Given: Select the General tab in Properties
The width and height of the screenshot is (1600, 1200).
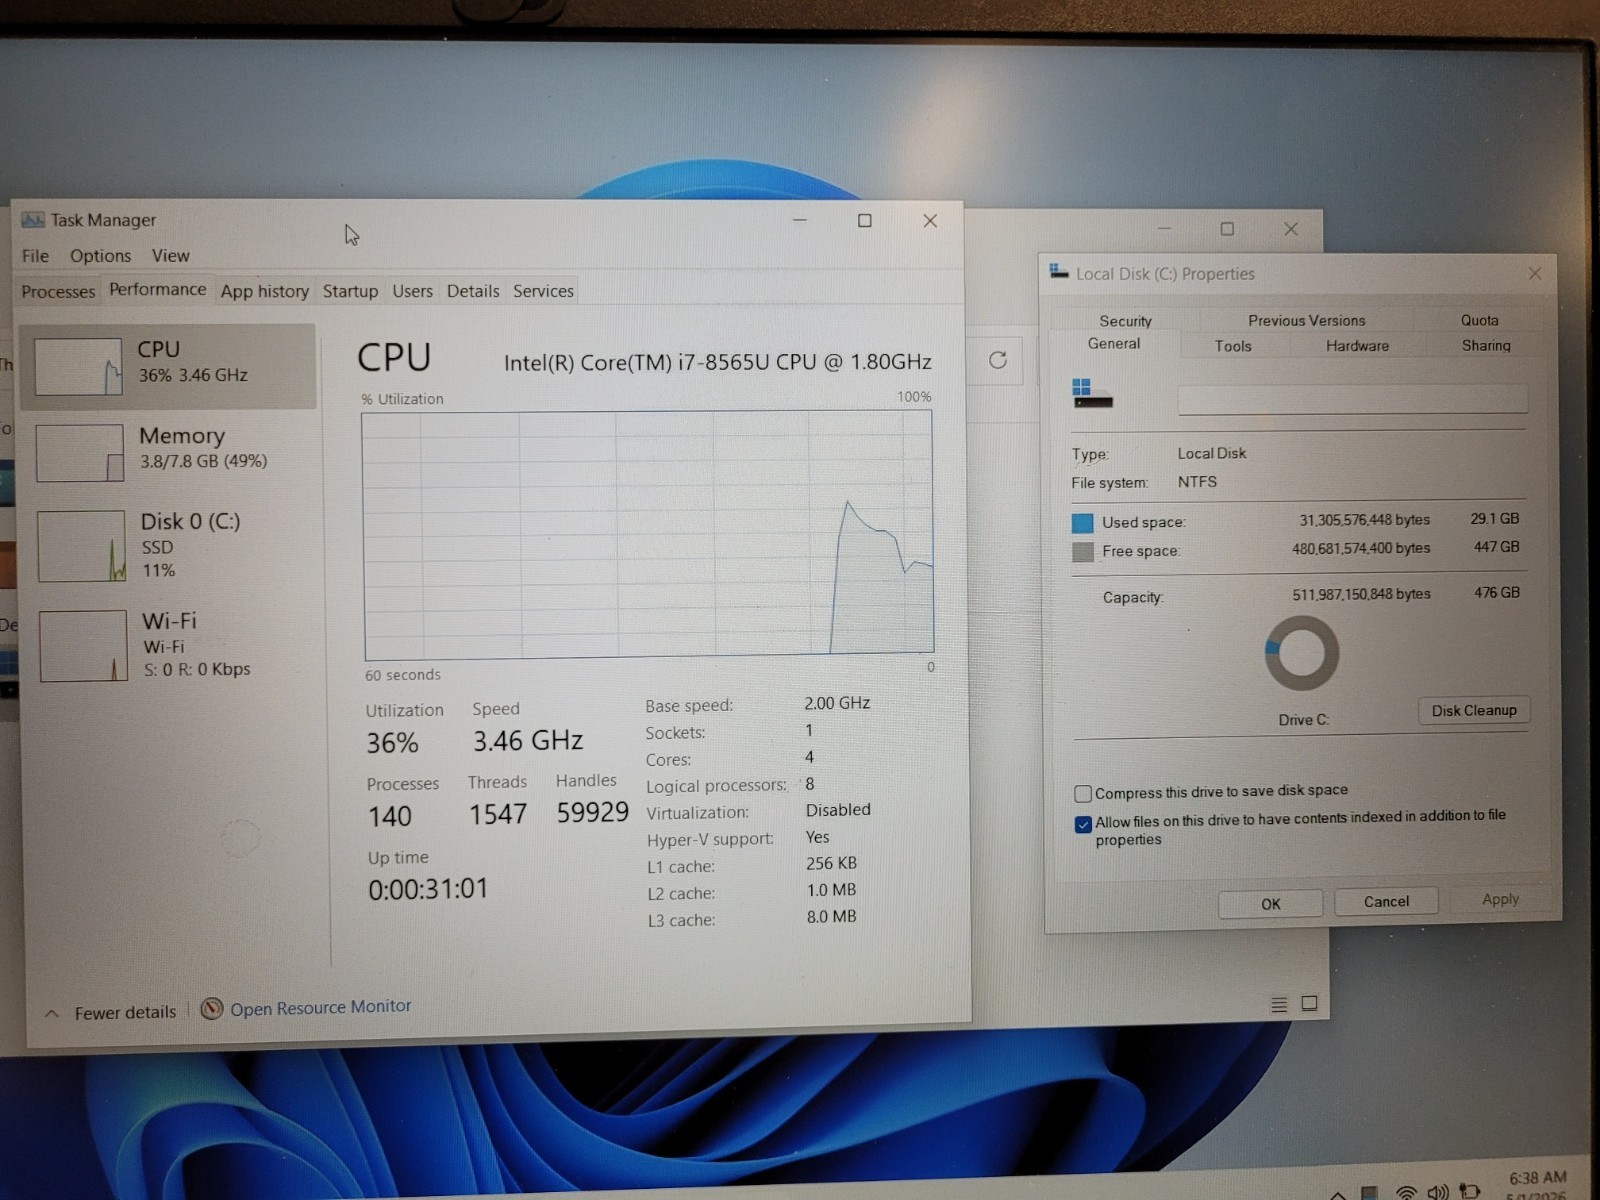Looking at the screenshot, I should pos(1114,343).
